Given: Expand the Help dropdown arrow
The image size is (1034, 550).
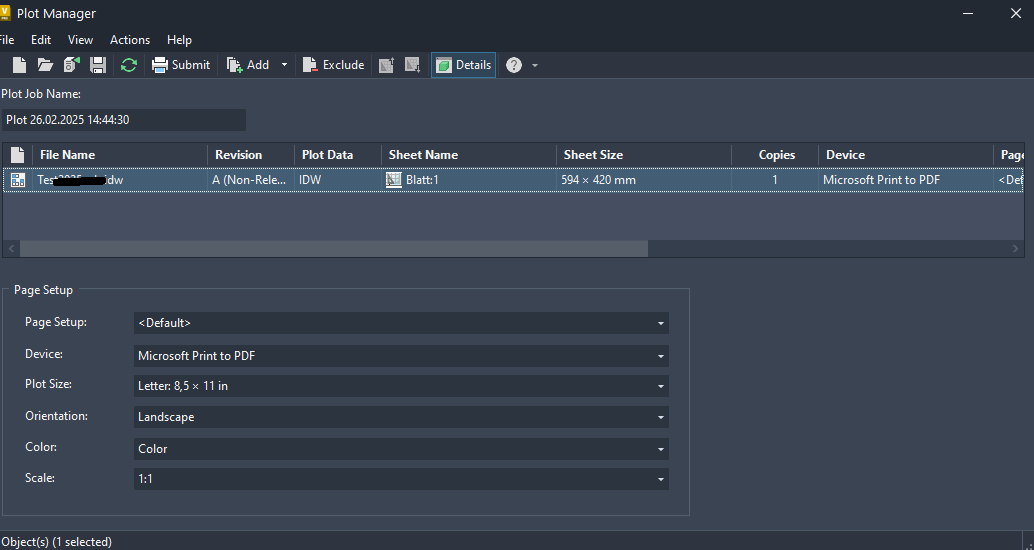Looking at the screenshot, I should pos(535,65).
